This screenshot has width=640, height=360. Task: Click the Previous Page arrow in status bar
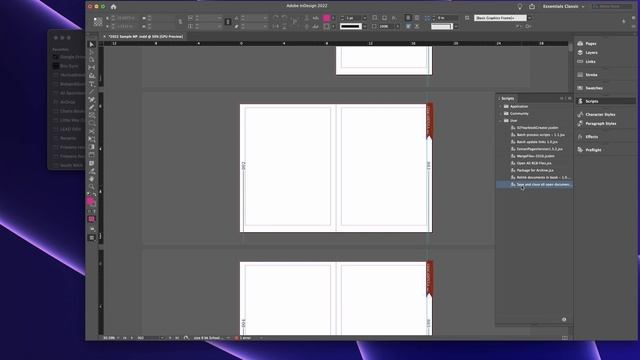click(131, 338)
